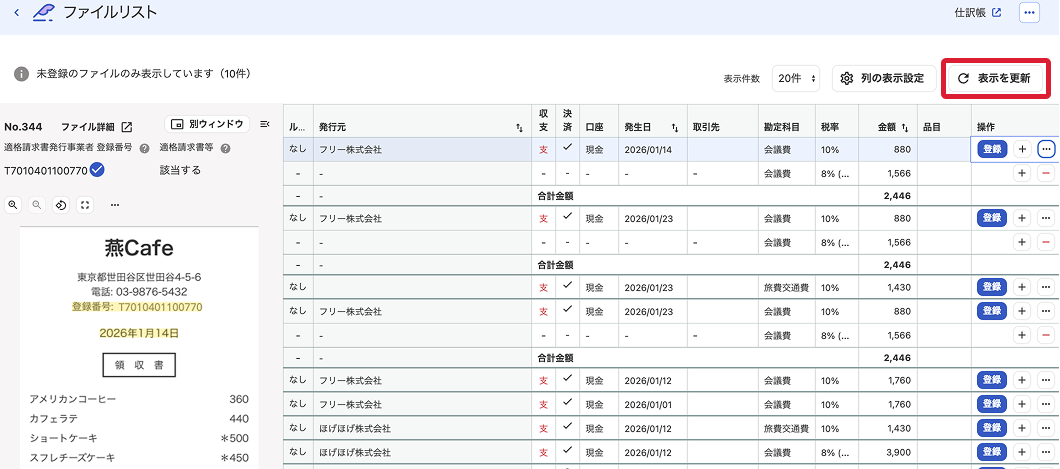
Task: Open ellipsis menu for the 2026/01/14 entry
Action: point(1046,149)
